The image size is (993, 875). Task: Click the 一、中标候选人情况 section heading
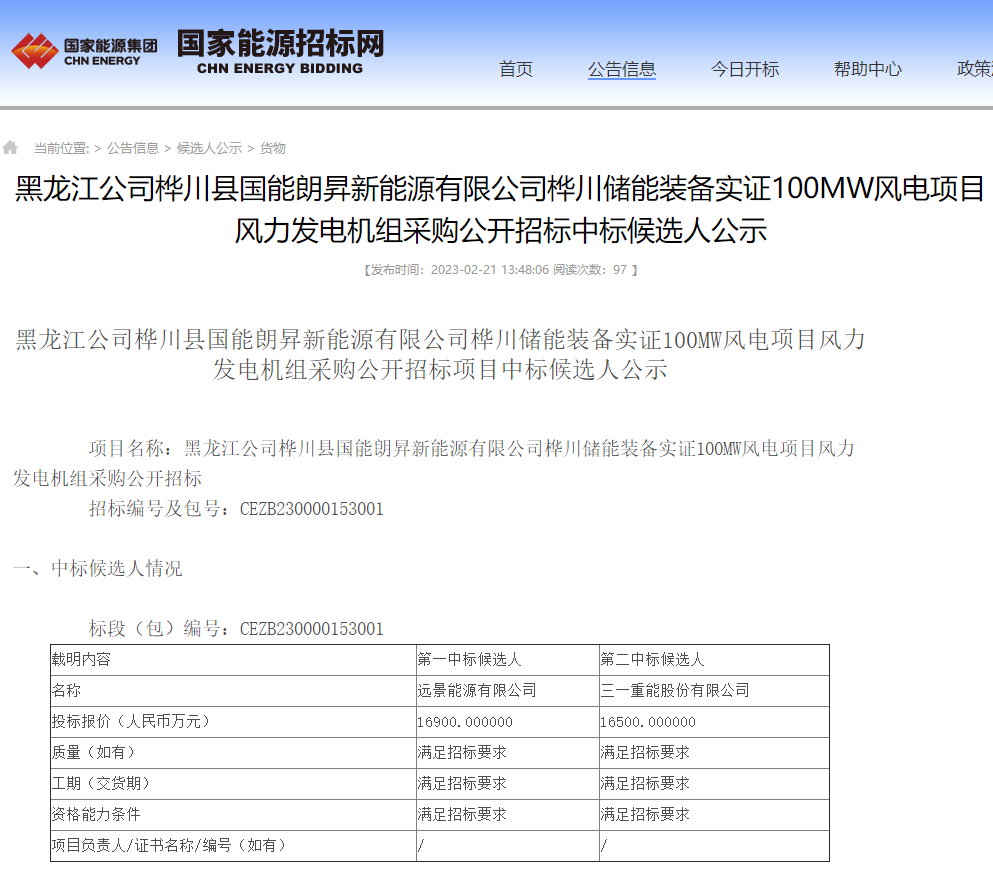pos(98,569)
